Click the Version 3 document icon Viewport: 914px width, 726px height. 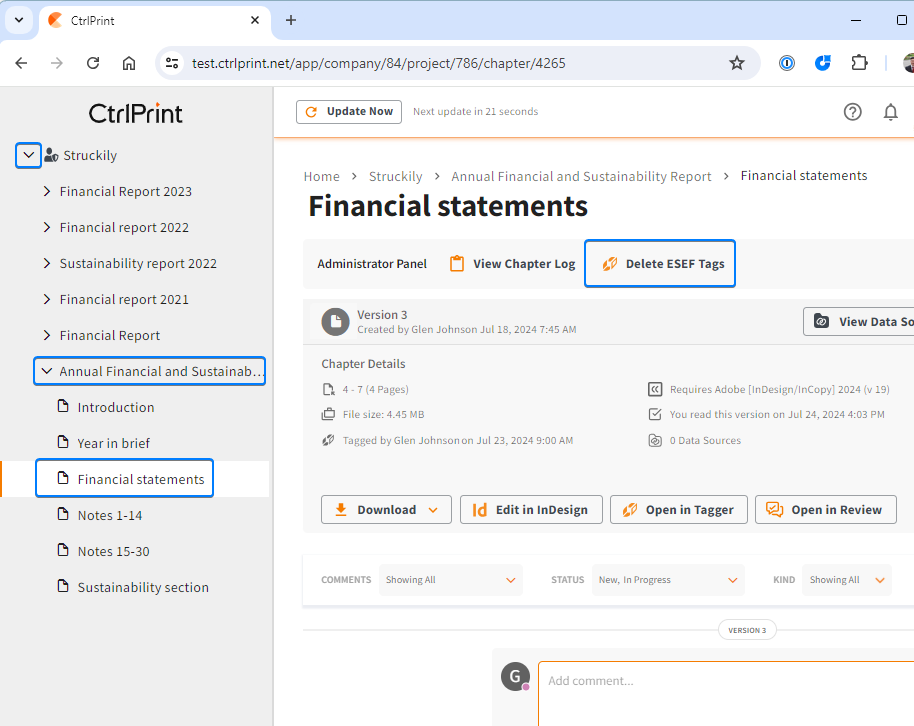click(336, 322)
